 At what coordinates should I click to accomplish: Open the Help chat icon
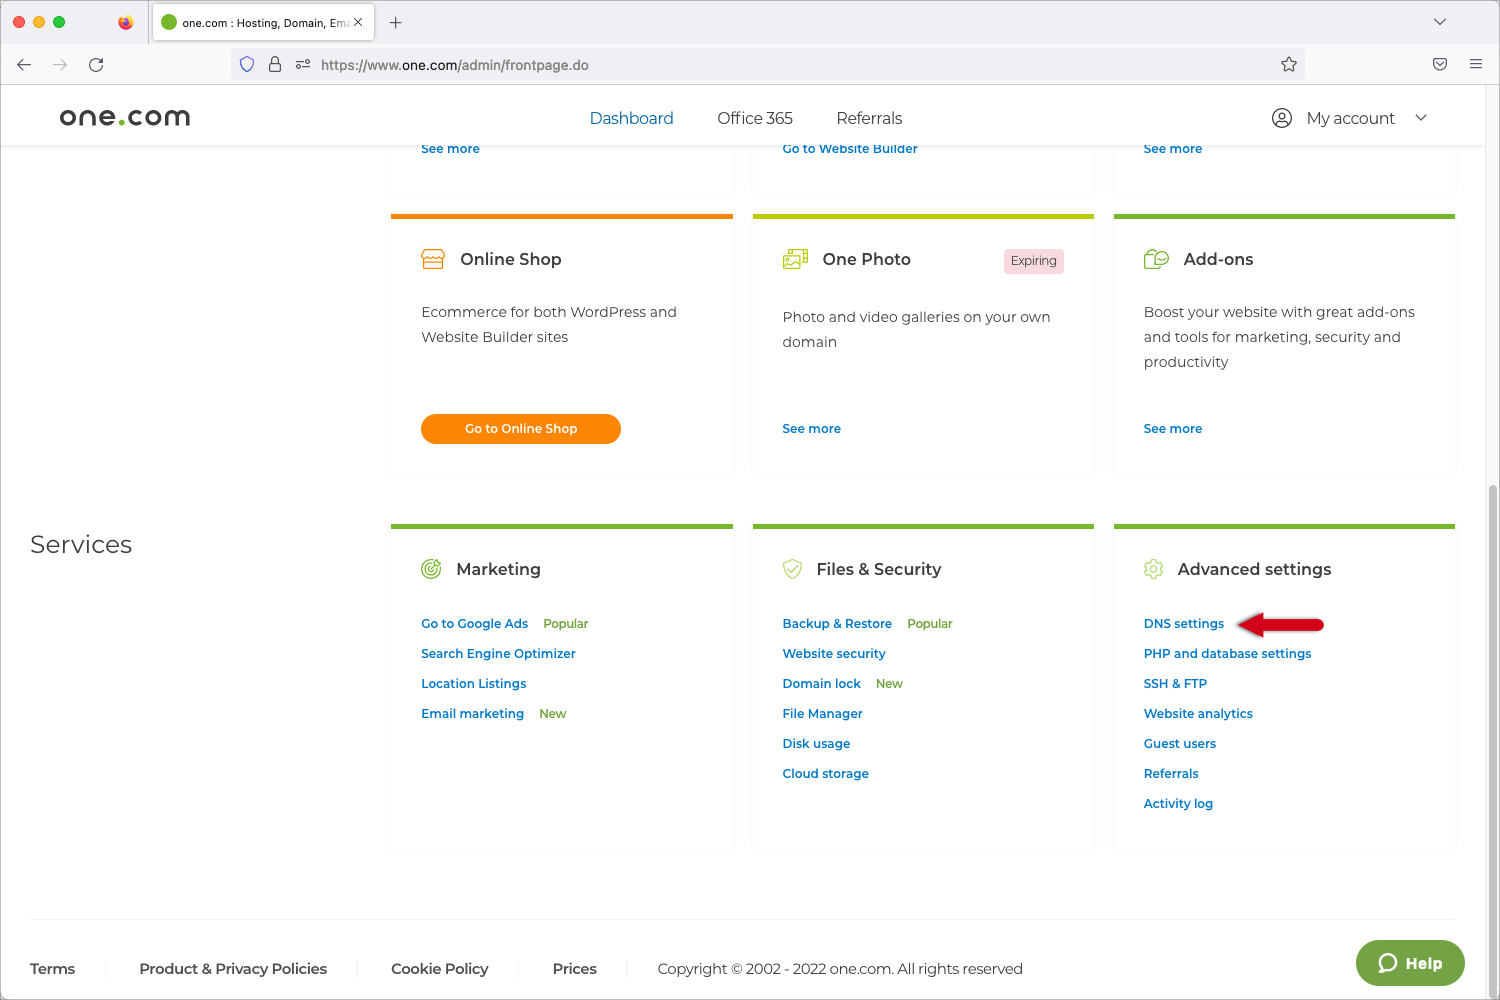coord(1389,963)
